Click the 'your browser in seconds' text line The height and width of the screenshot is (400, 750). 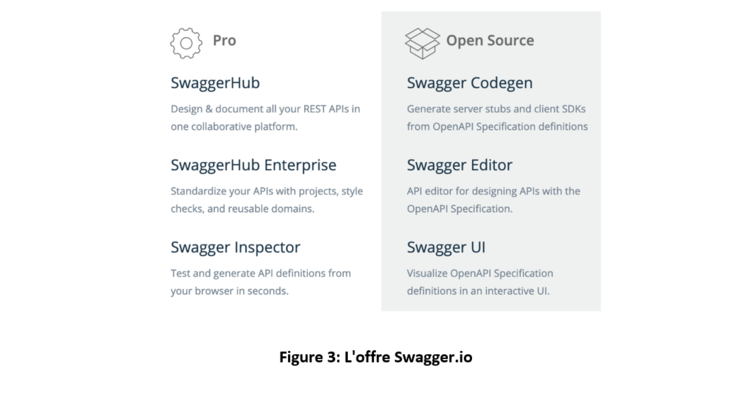[x=230, y=291]
